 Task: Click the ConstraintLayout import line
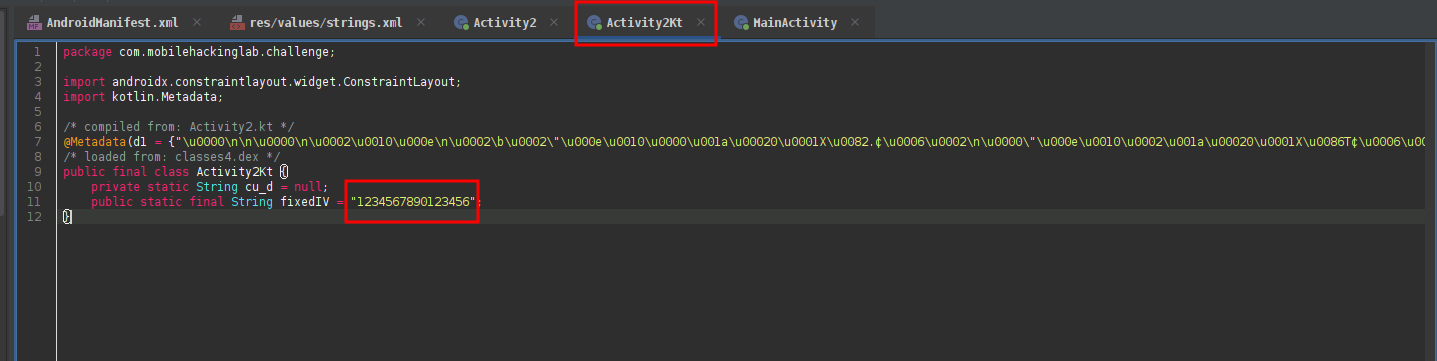[x=261, y=82]
